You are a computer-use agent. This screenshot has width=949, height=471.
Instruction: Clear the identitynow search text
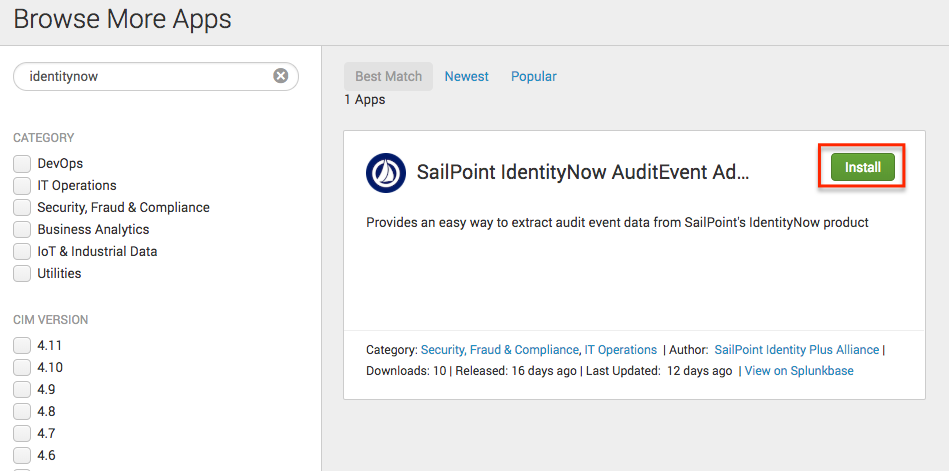(x=281, y=76)
